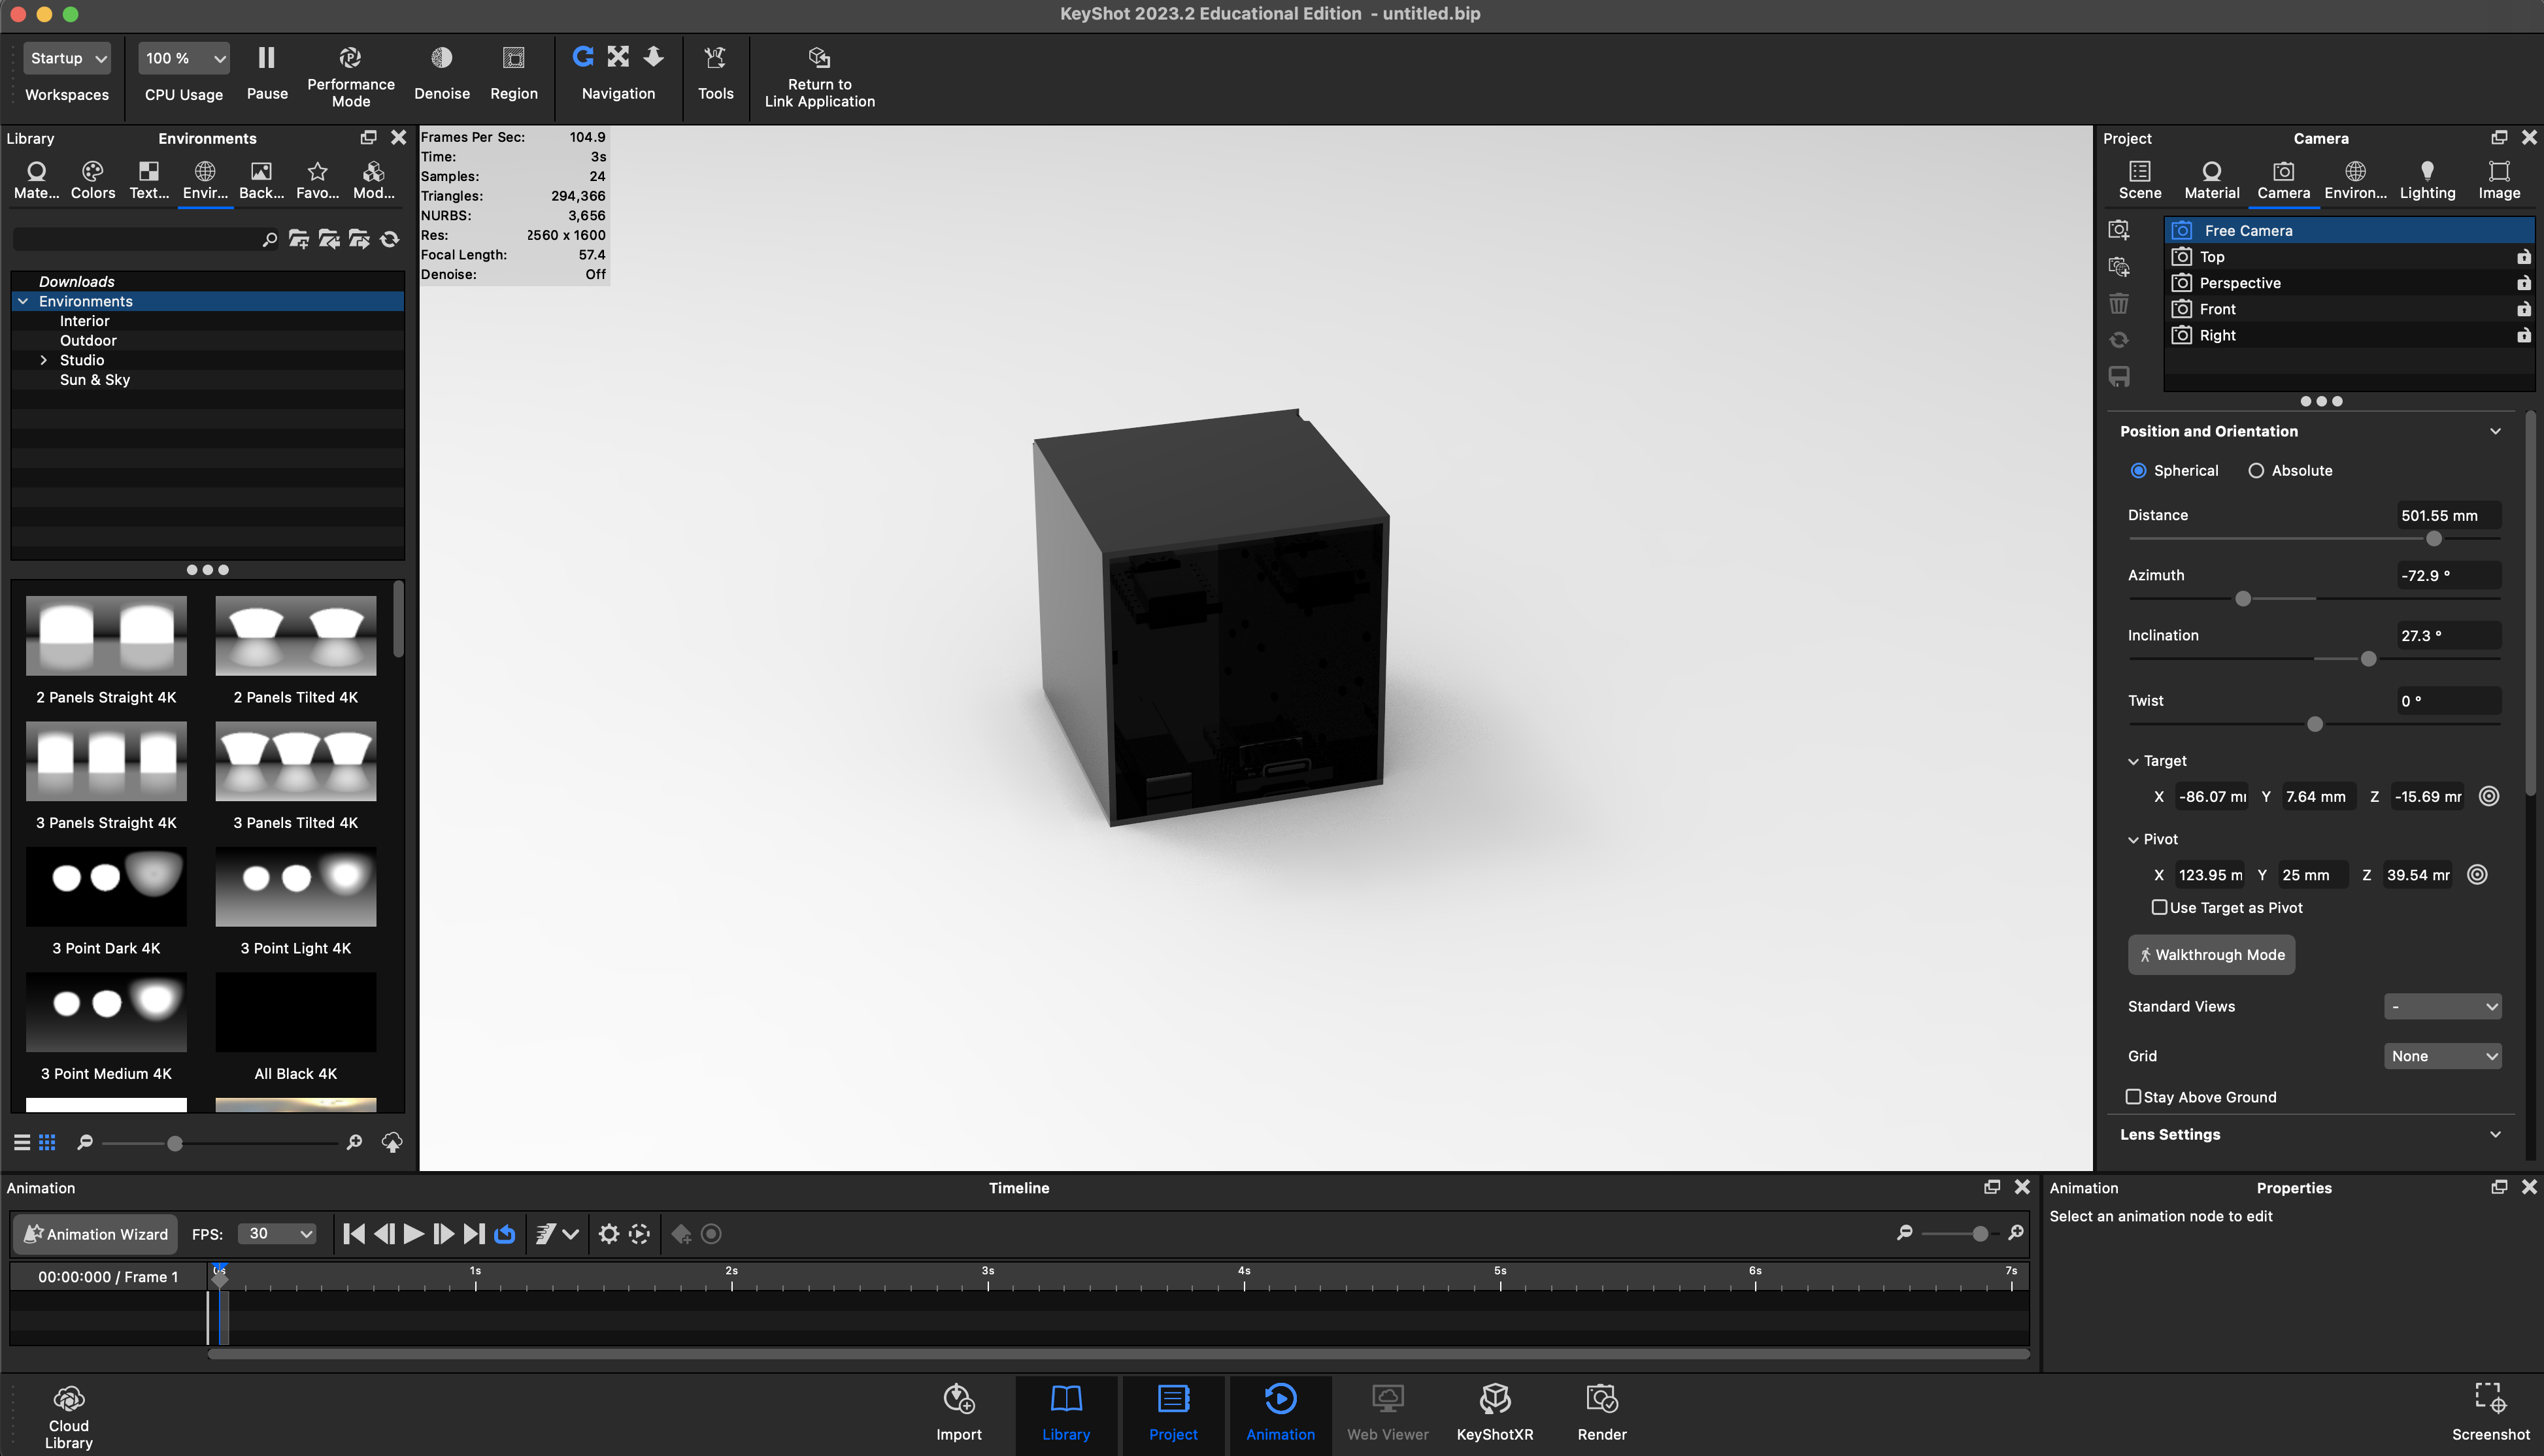Open the Cloud Library
Image resolution: width=2544 pixels, height=1456 pixels.
coord(68,1399)
